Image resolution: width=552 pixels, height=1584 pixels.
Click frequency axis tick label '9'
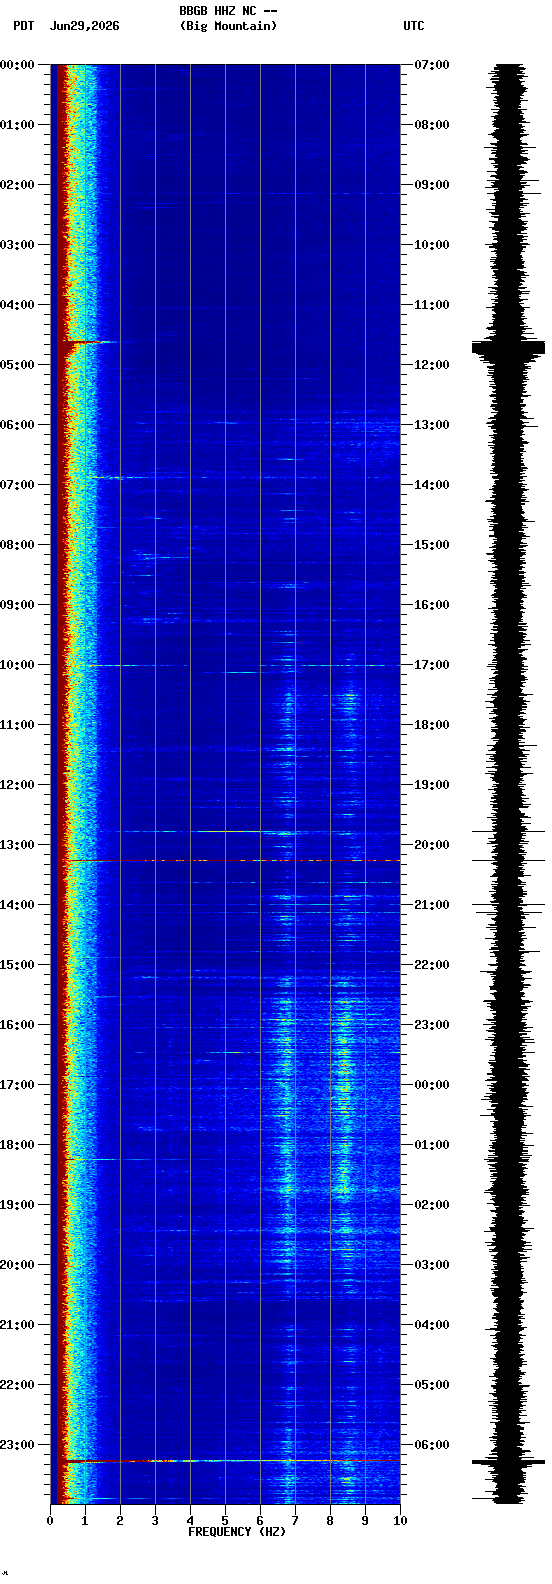(x=365, y=1521)
